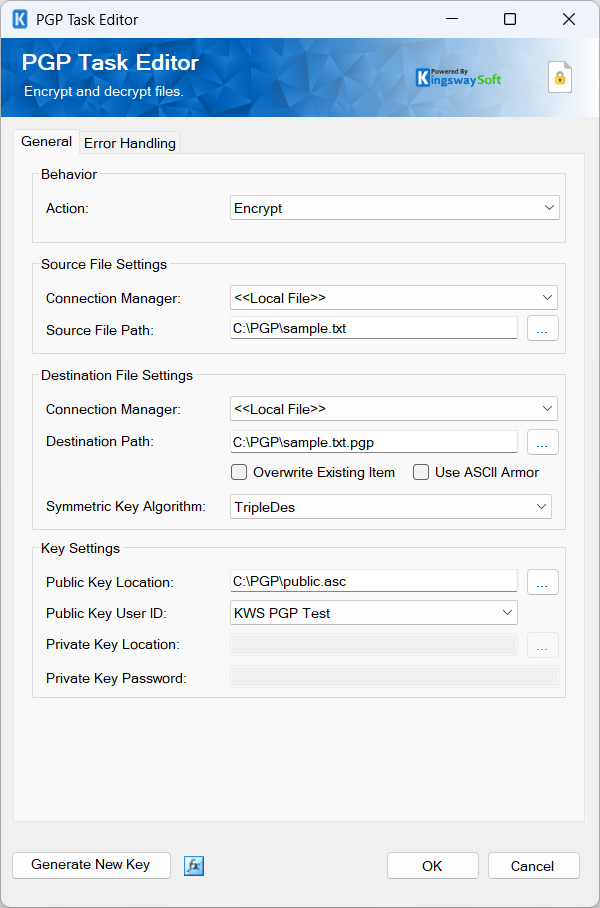Maximize the PGP Task Editor window
This screenshot has width=600, height=908.
(510, 19)
